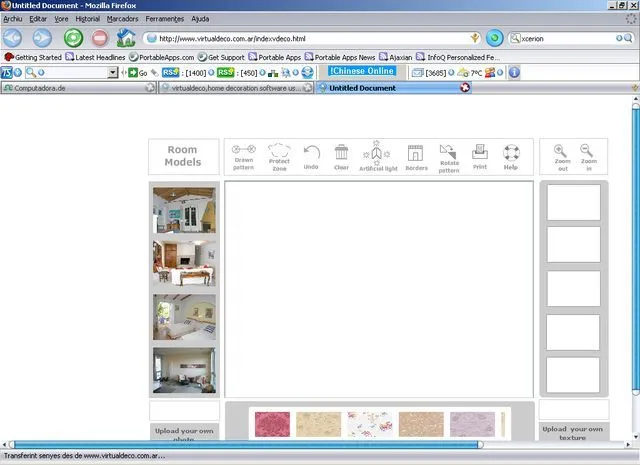
Task: Open the Ferramentes menu
Action: [164, 19]
